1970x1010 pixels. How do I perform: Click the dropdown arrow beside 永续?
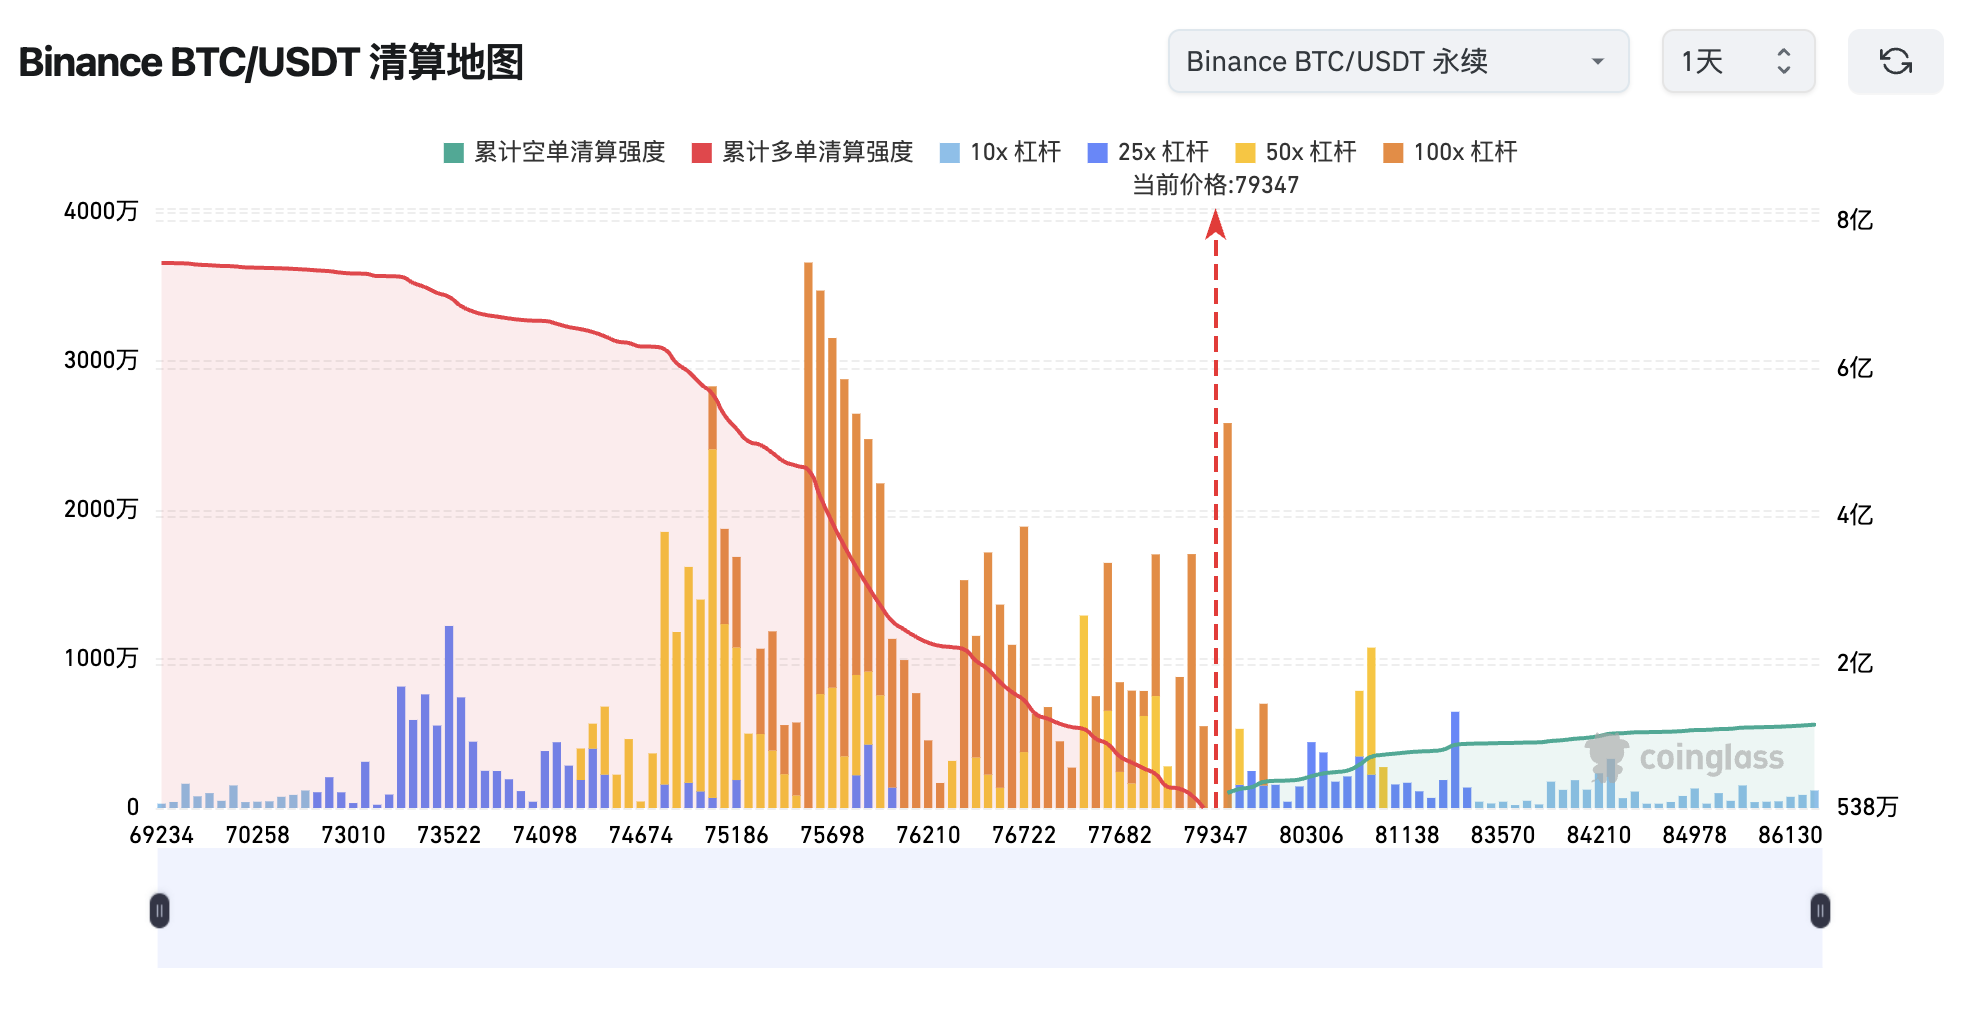click(1598, 61)
